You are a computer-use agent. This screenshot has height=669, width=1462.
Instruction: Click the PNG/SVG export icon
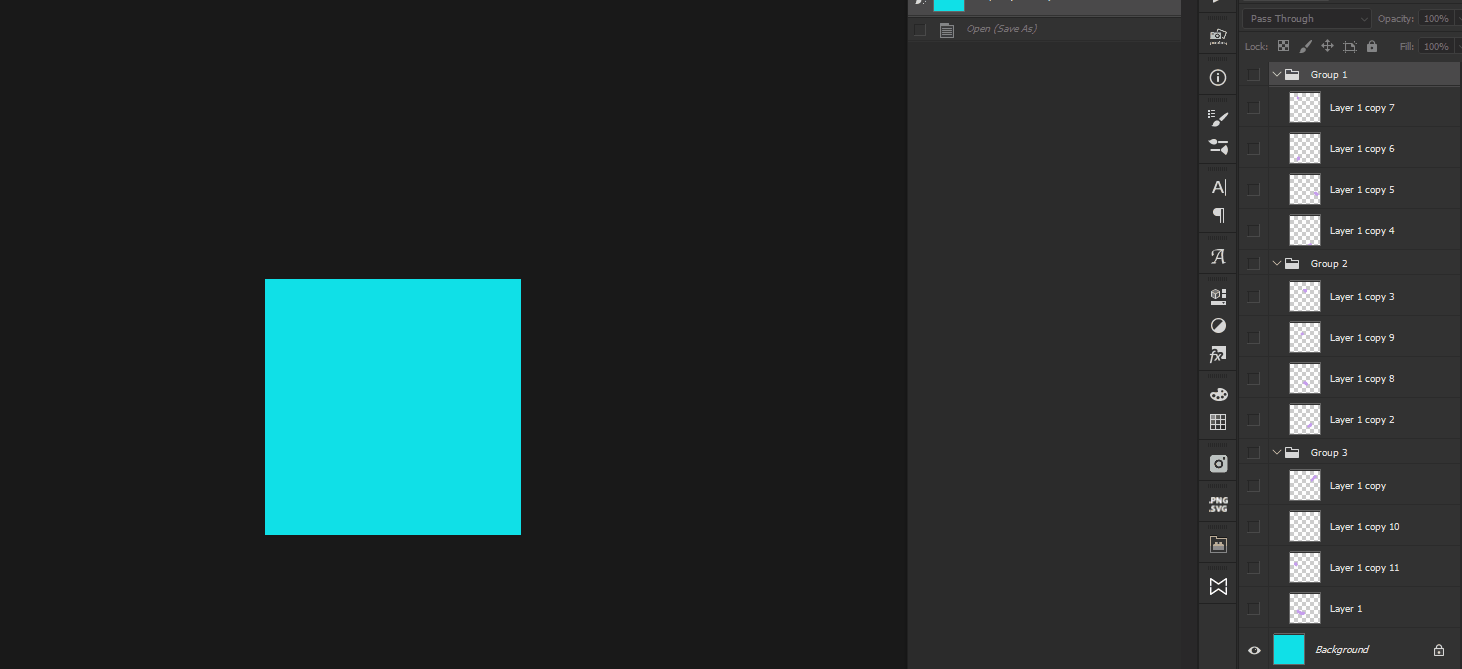(x=1217, y=503)
